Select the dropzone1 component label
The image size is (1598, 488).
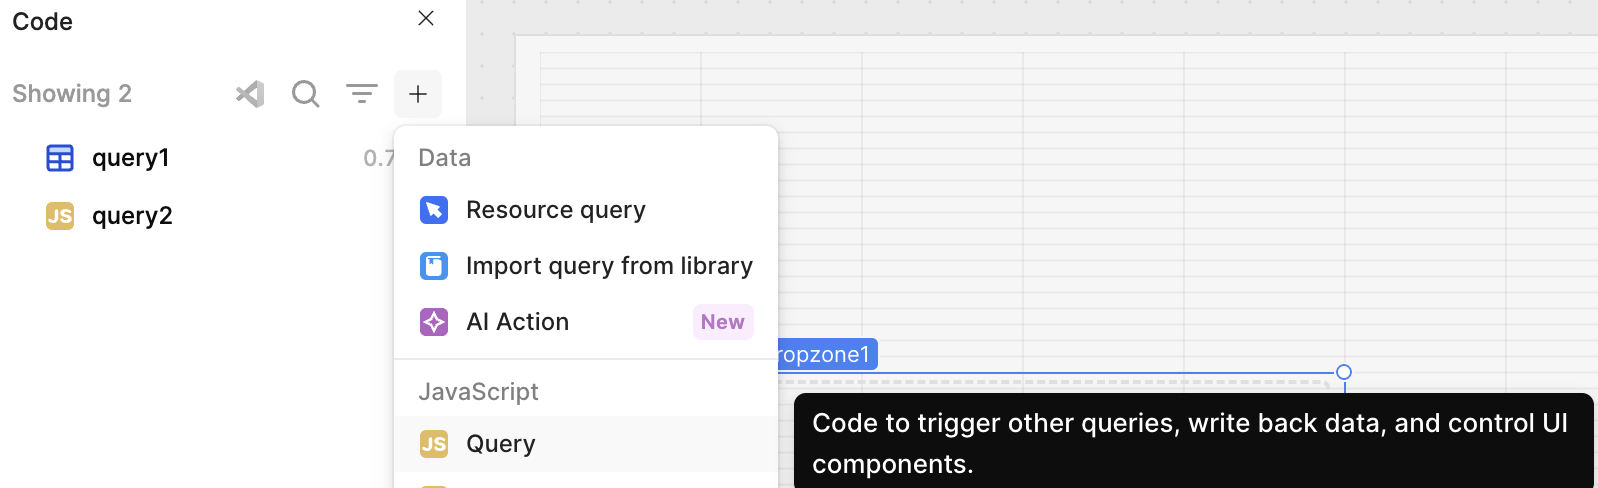pyautogui.click(x=827, y=355)
